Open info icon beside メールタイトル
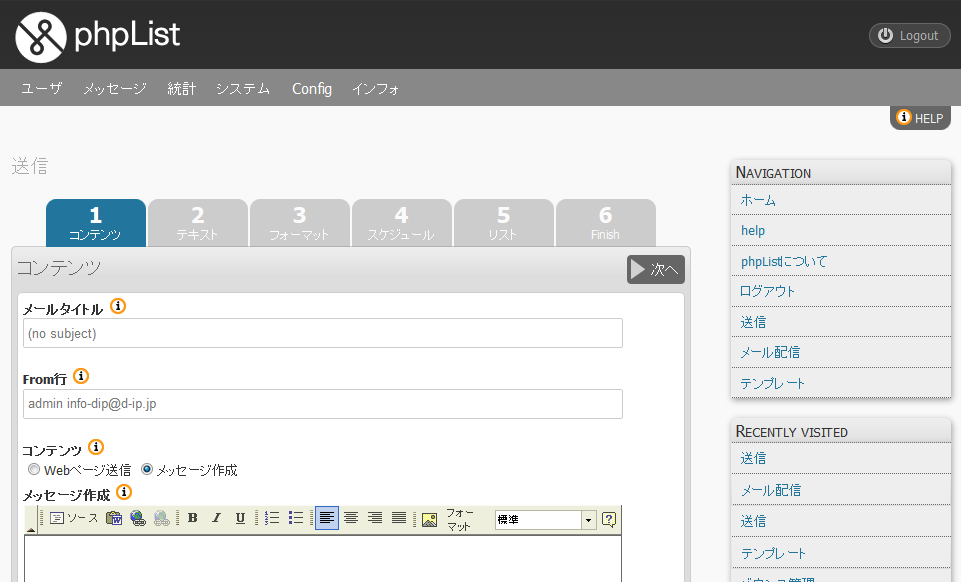Viewport: 961px width, 582px height. (x=118, y=307)
